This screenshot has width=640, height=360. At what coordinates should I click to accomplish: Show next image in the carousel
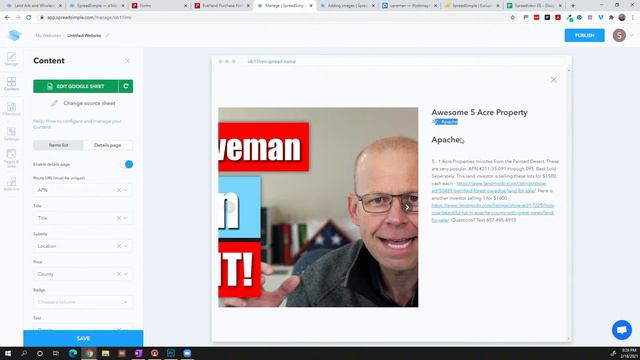[x=407, y=207]
